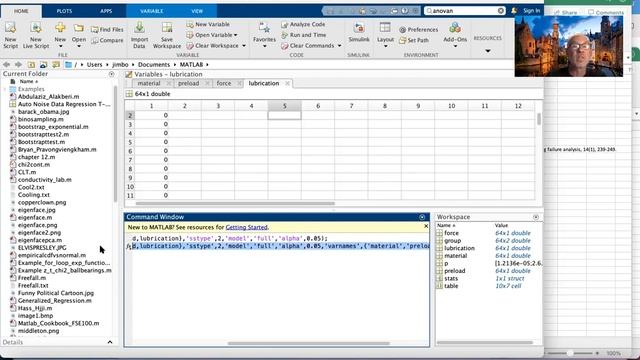Viewport: 640px width, 360px height.
Task: Click the documentation search field
Action: click(x=464, y=11)
